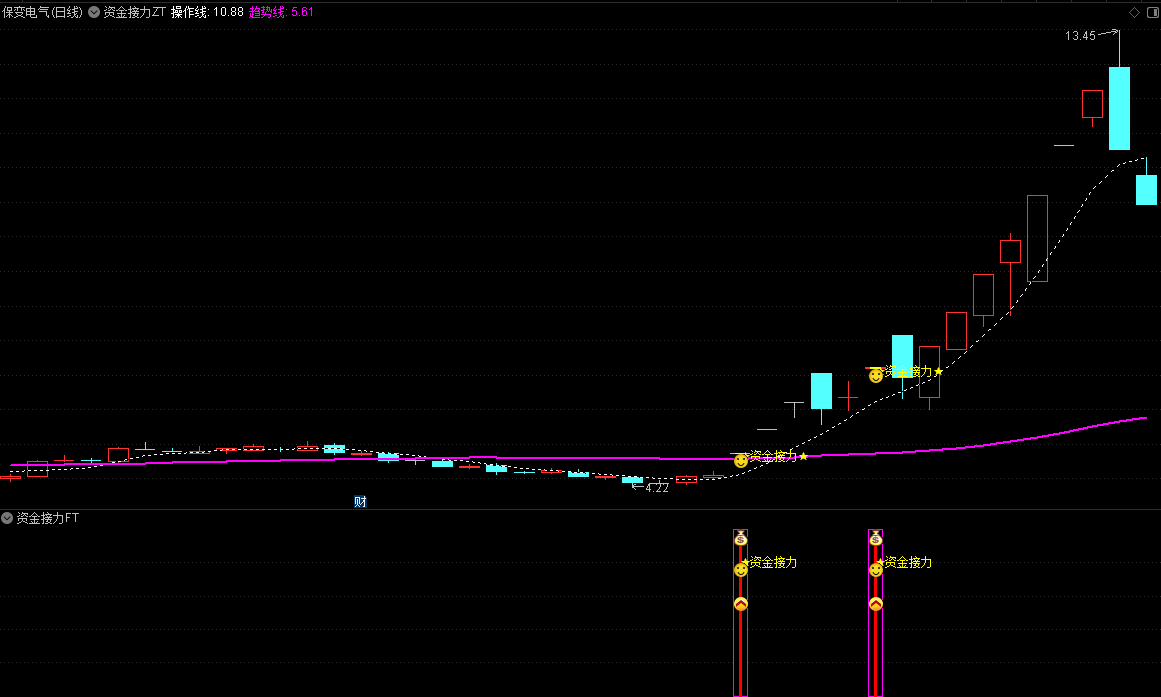Viewport: 1161px width, 697px height.
Task: Click the 13.45 high price marker
Action: click(x=1080, y=36)
